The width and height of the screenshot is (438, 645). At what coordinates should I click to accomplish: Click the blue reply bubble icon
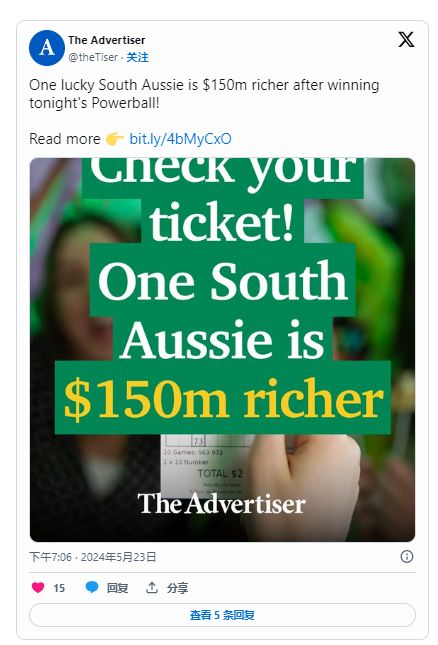click(92, 587)
